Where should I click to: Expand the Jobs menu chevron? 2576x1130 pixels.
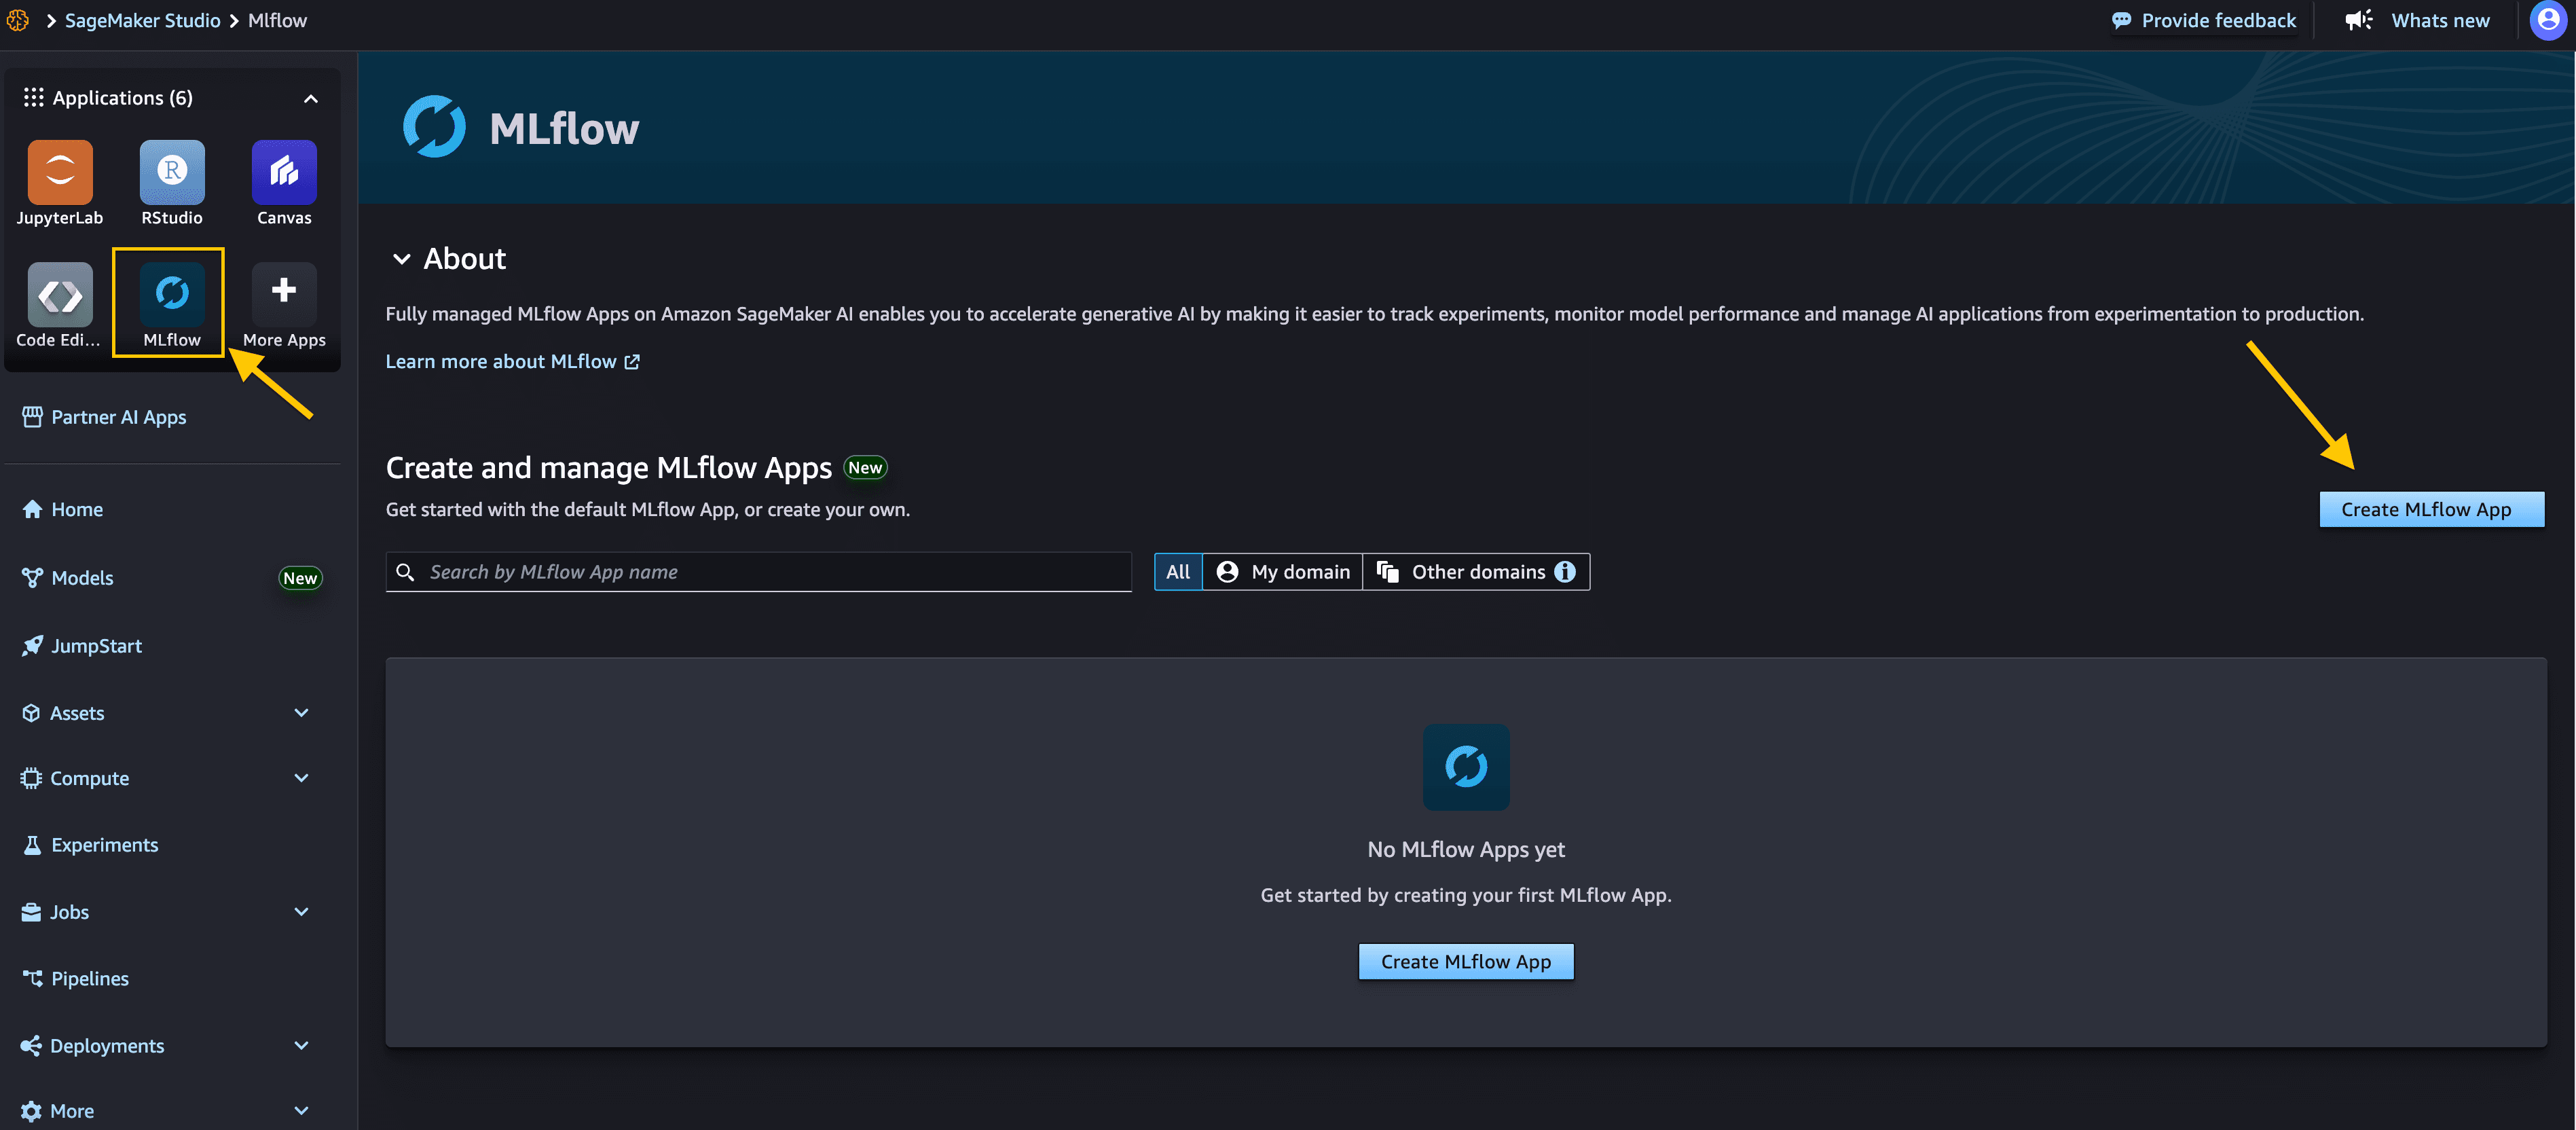pos(301,911)
